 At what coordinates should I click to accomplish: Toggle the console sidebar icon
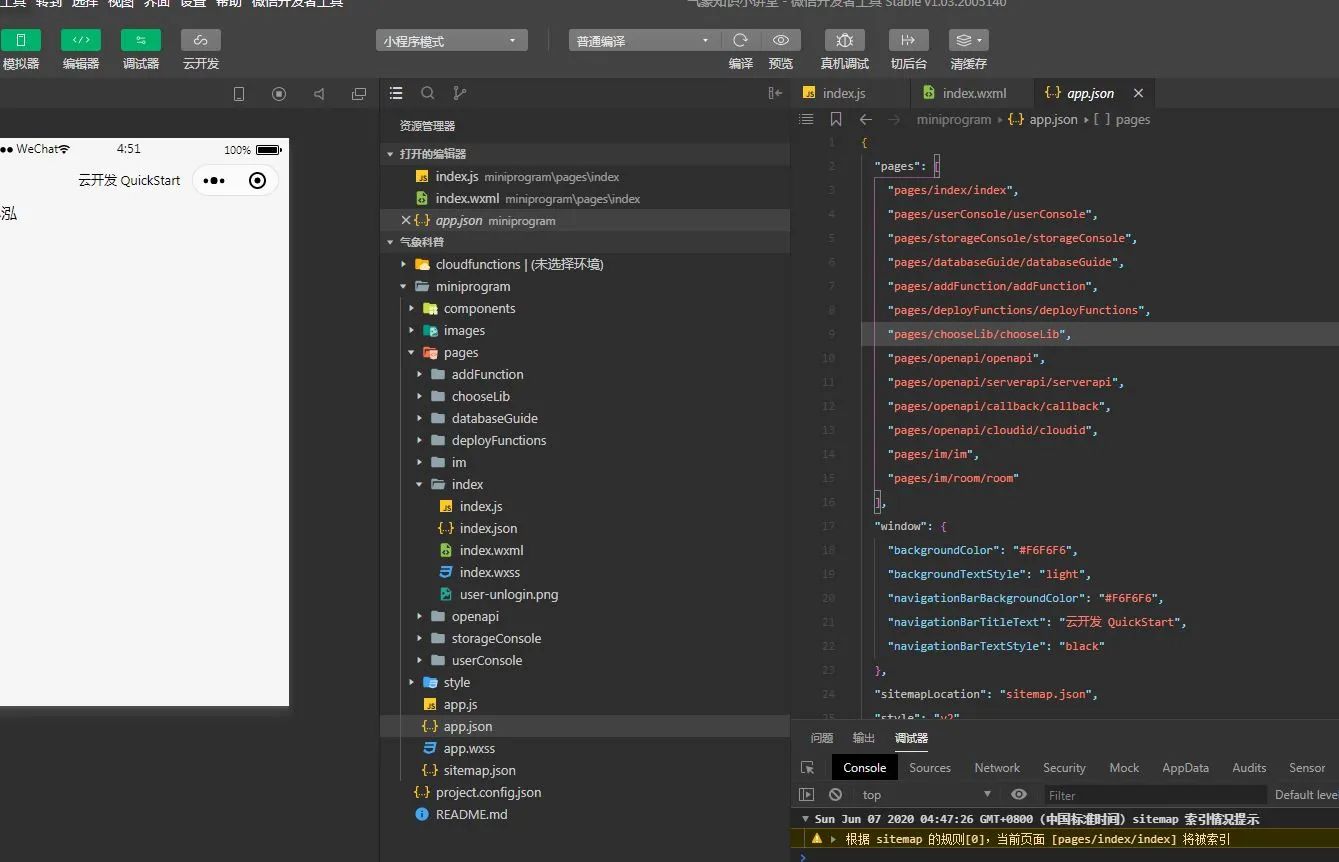tap(807, 795)
